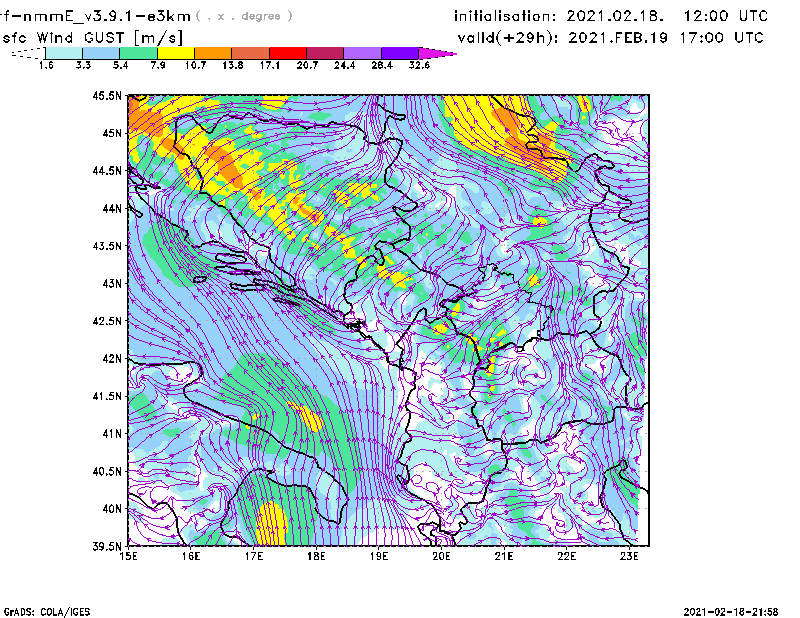Click the model name 'nmmE_v3.9.1-e3km' text

(107, 17)
